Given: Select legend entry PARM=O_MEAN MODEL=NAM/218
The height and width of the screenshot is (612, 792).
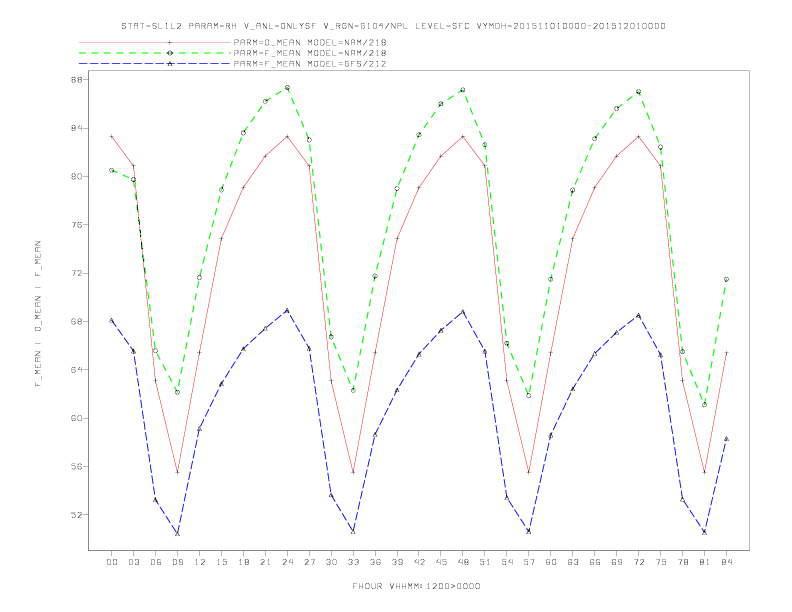Looking at the screenshot, I should (x=310, y=42).
